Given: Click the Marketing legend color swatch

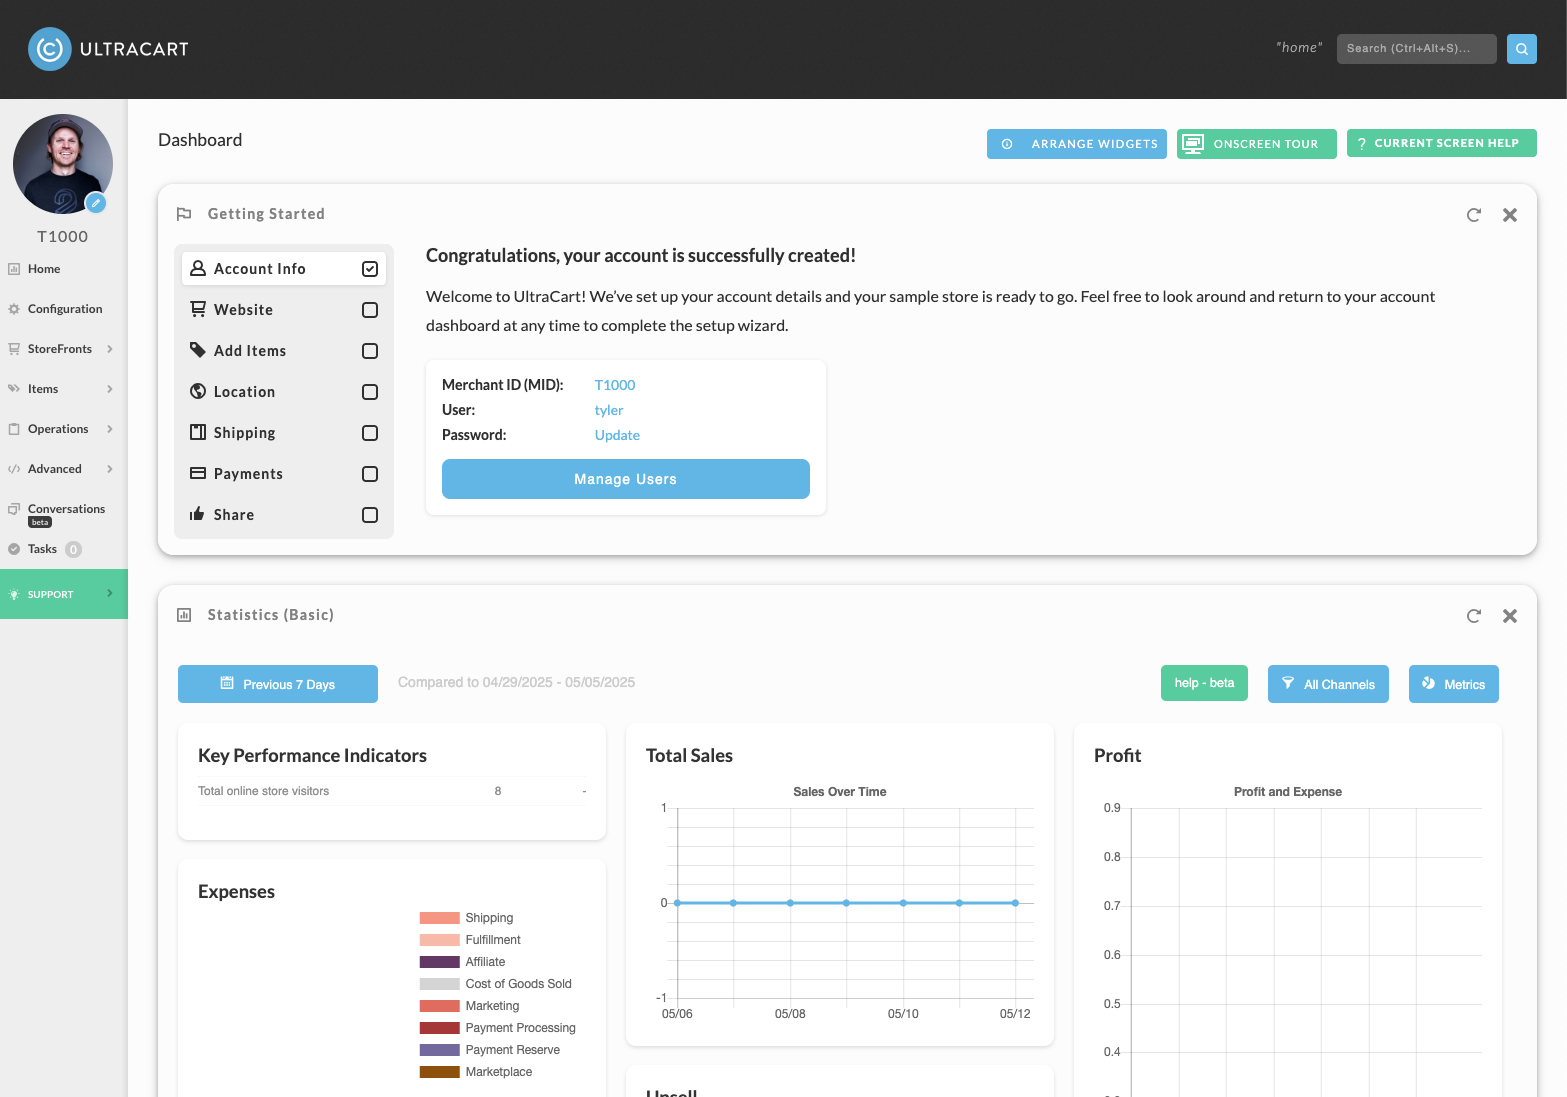Looking at the screenshot, I should 440,1006.
